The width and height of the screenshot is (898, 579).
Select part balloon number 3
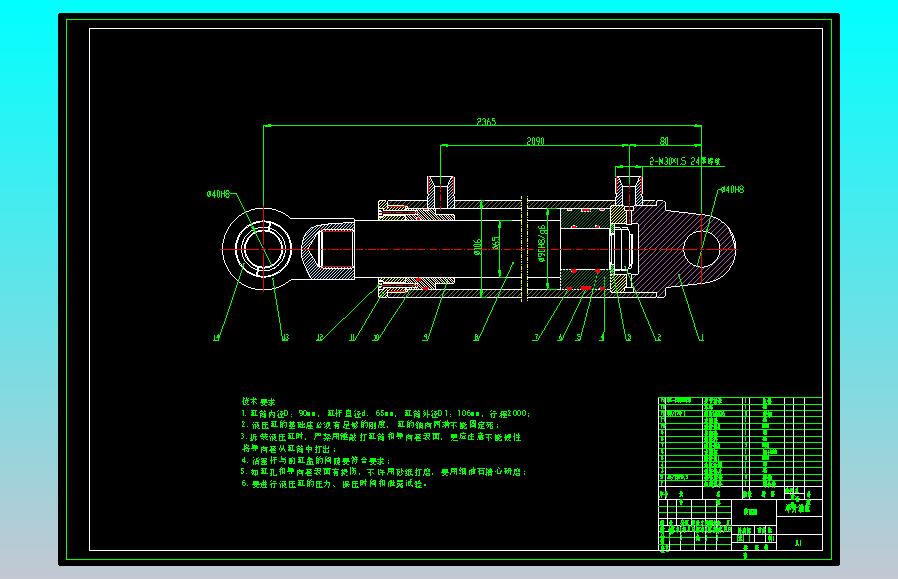tap(628, 338)
